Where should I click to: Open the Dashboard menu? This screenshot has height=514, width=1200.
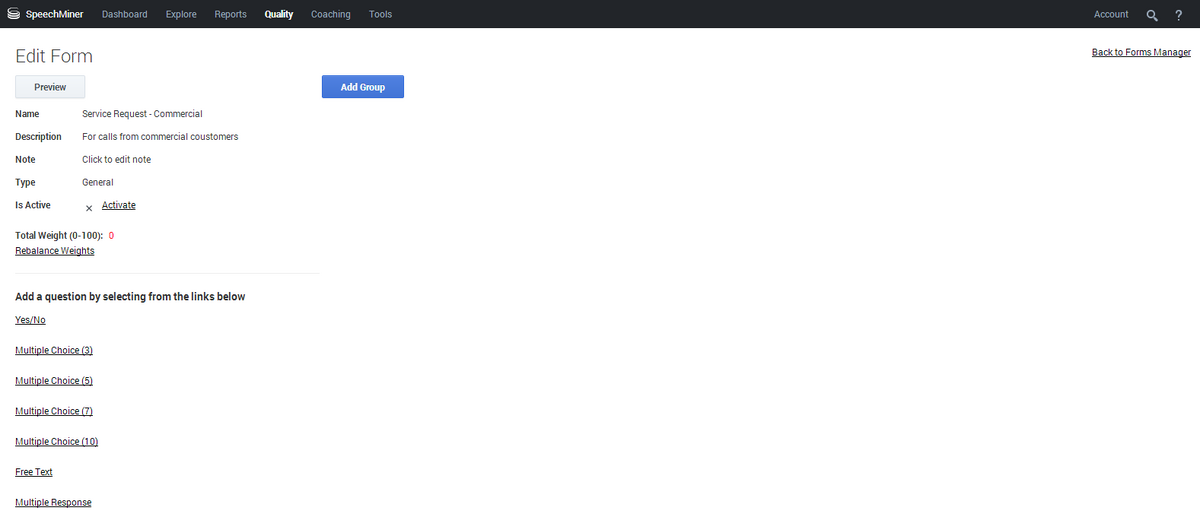[124, 15]
